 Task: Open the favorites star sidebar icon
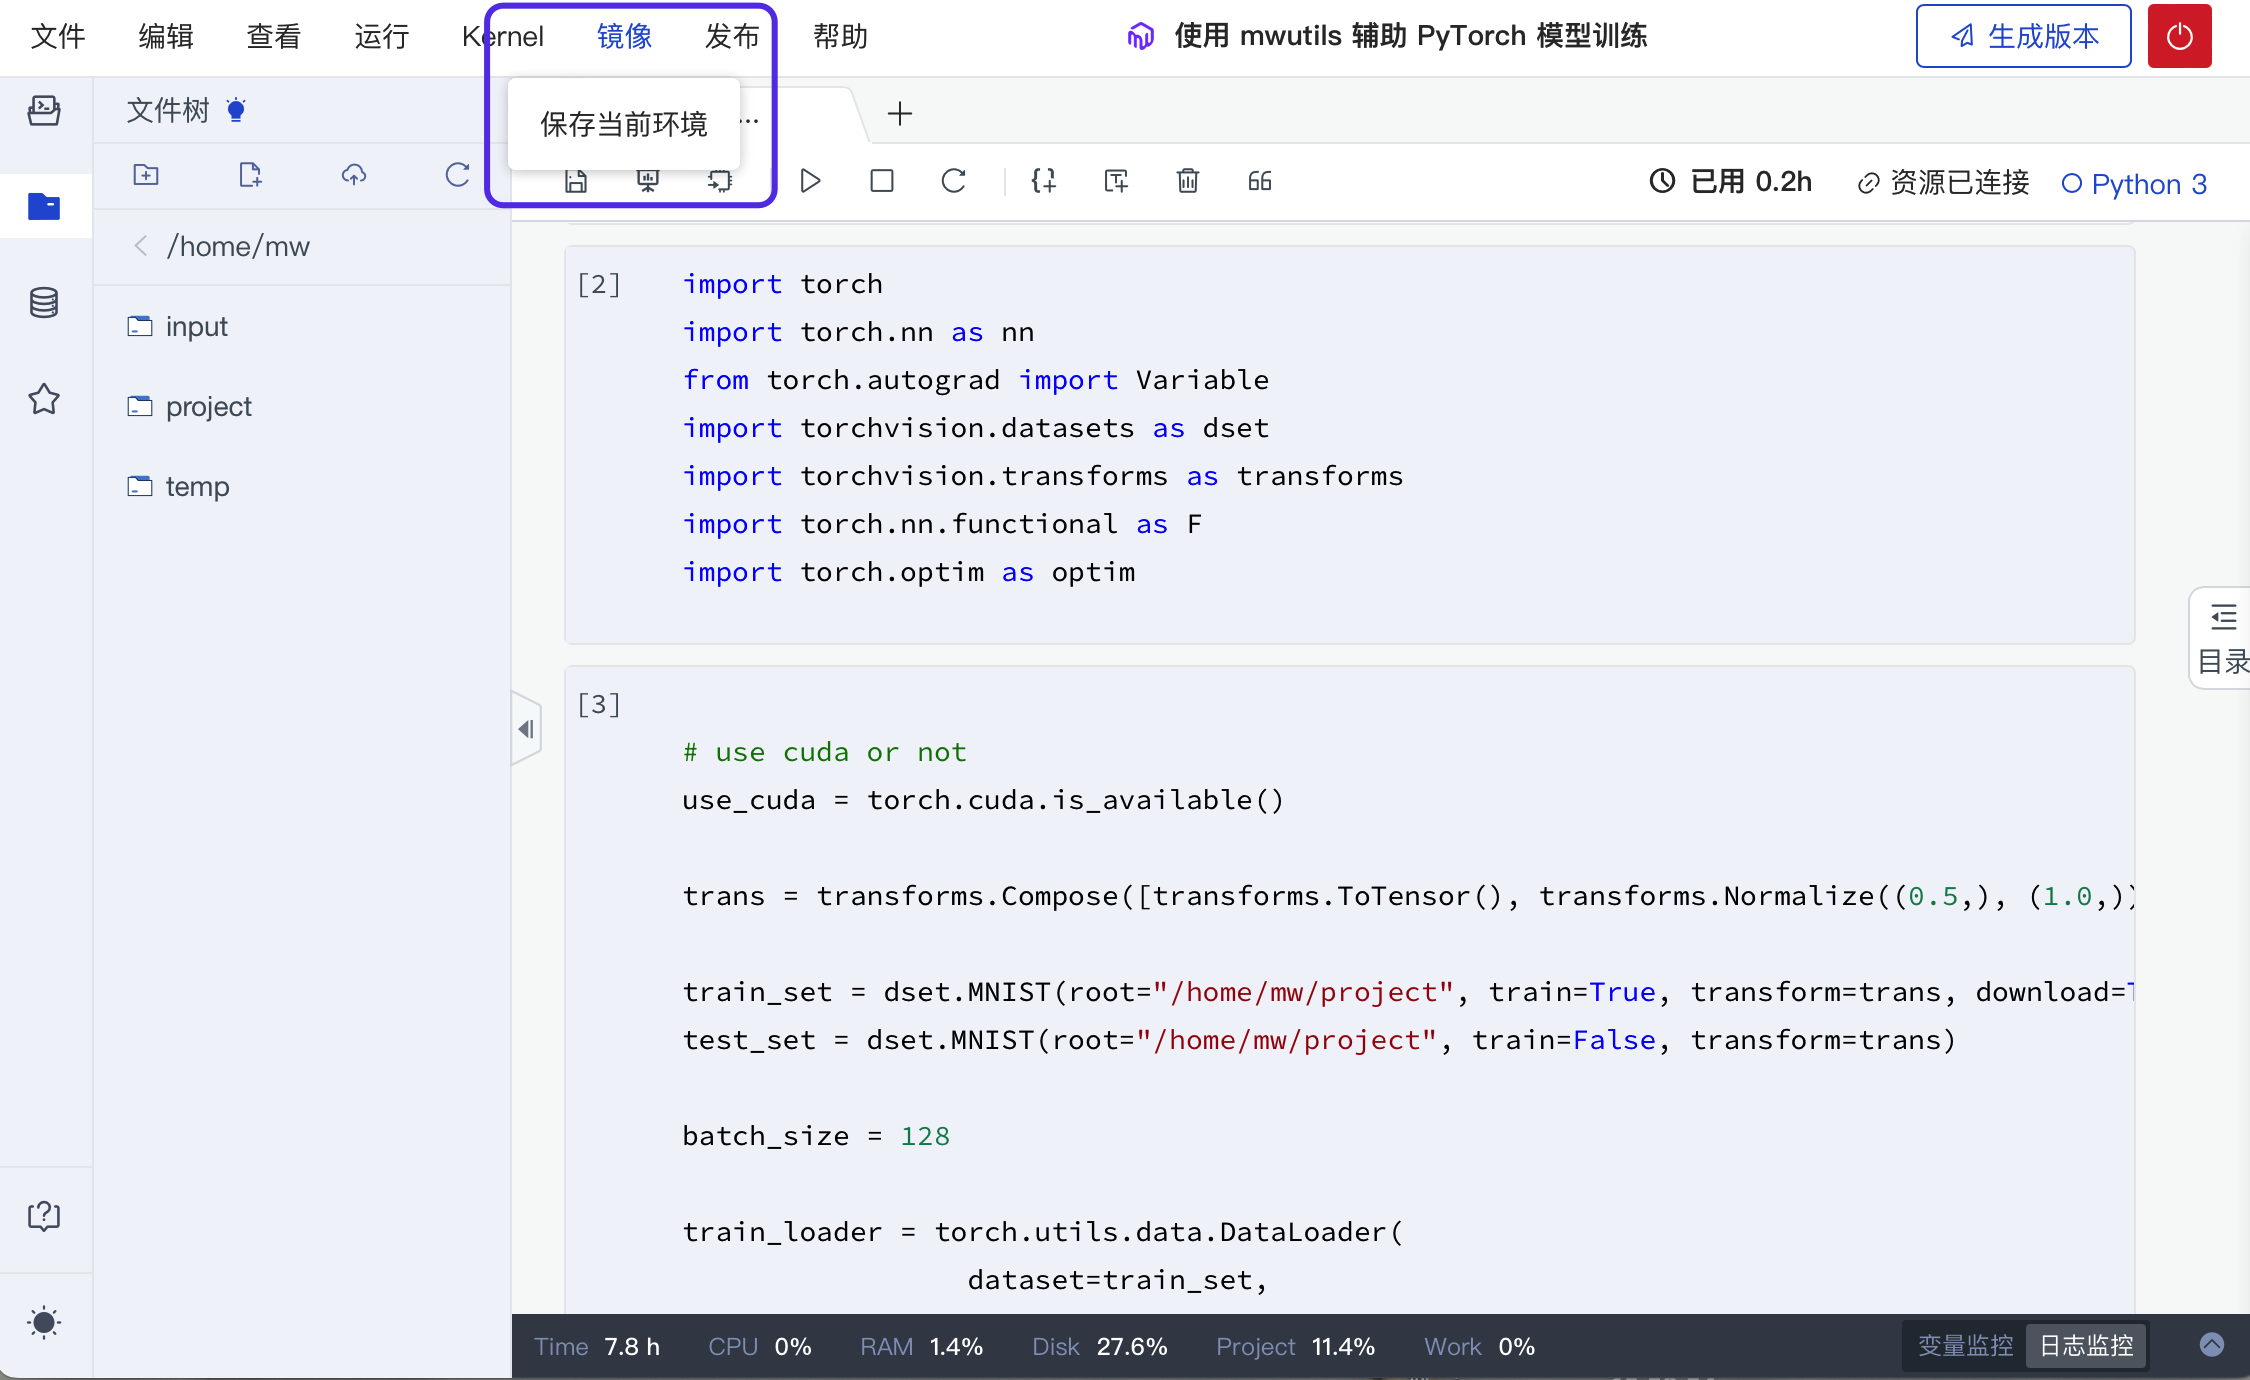tap(44, 399)
